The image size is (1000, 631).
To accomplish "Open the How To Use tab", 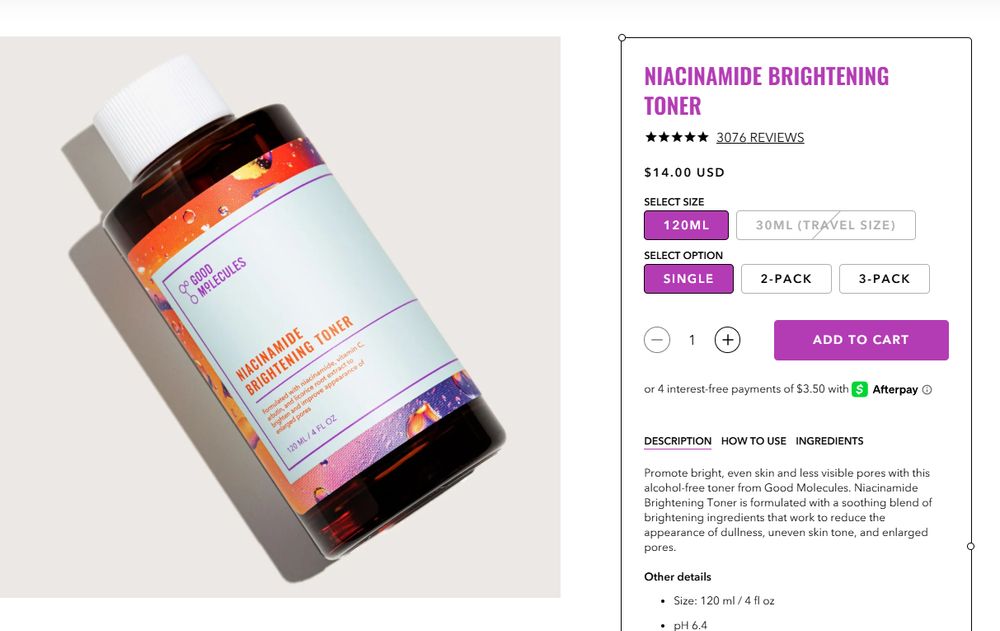I will point(753,441).
